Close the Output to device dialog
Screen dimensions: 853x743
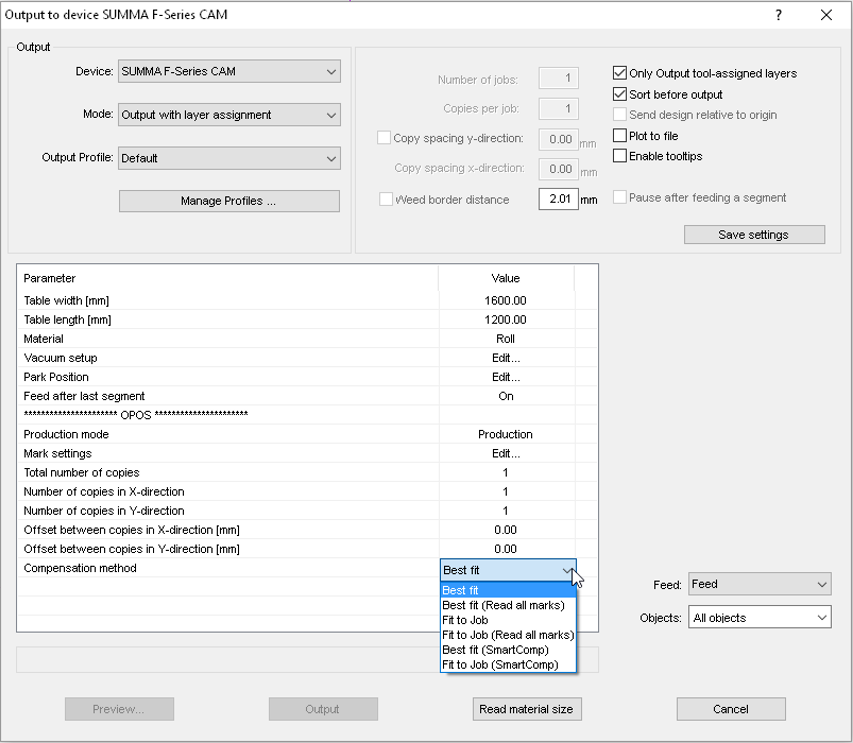coord(826,15)
